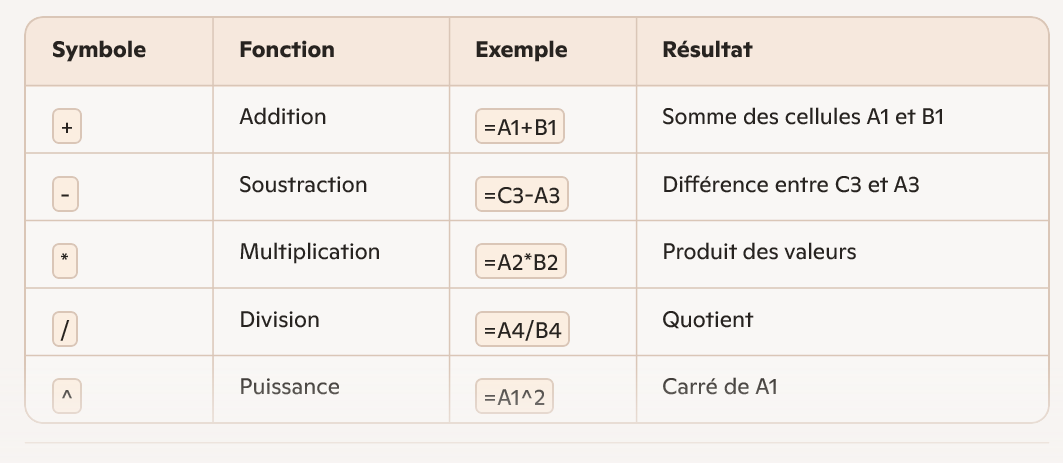This screenshot has width=1063, height=463.
Task: Select the =C3-A3 example code
Action: point(521,196)
